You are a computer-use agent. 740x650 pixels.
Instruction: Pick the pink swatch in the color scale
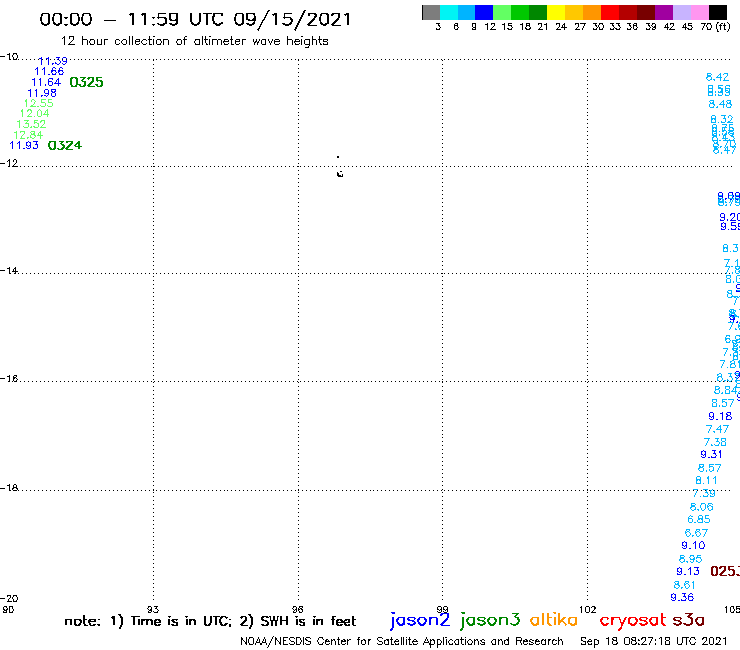point(699,12)
